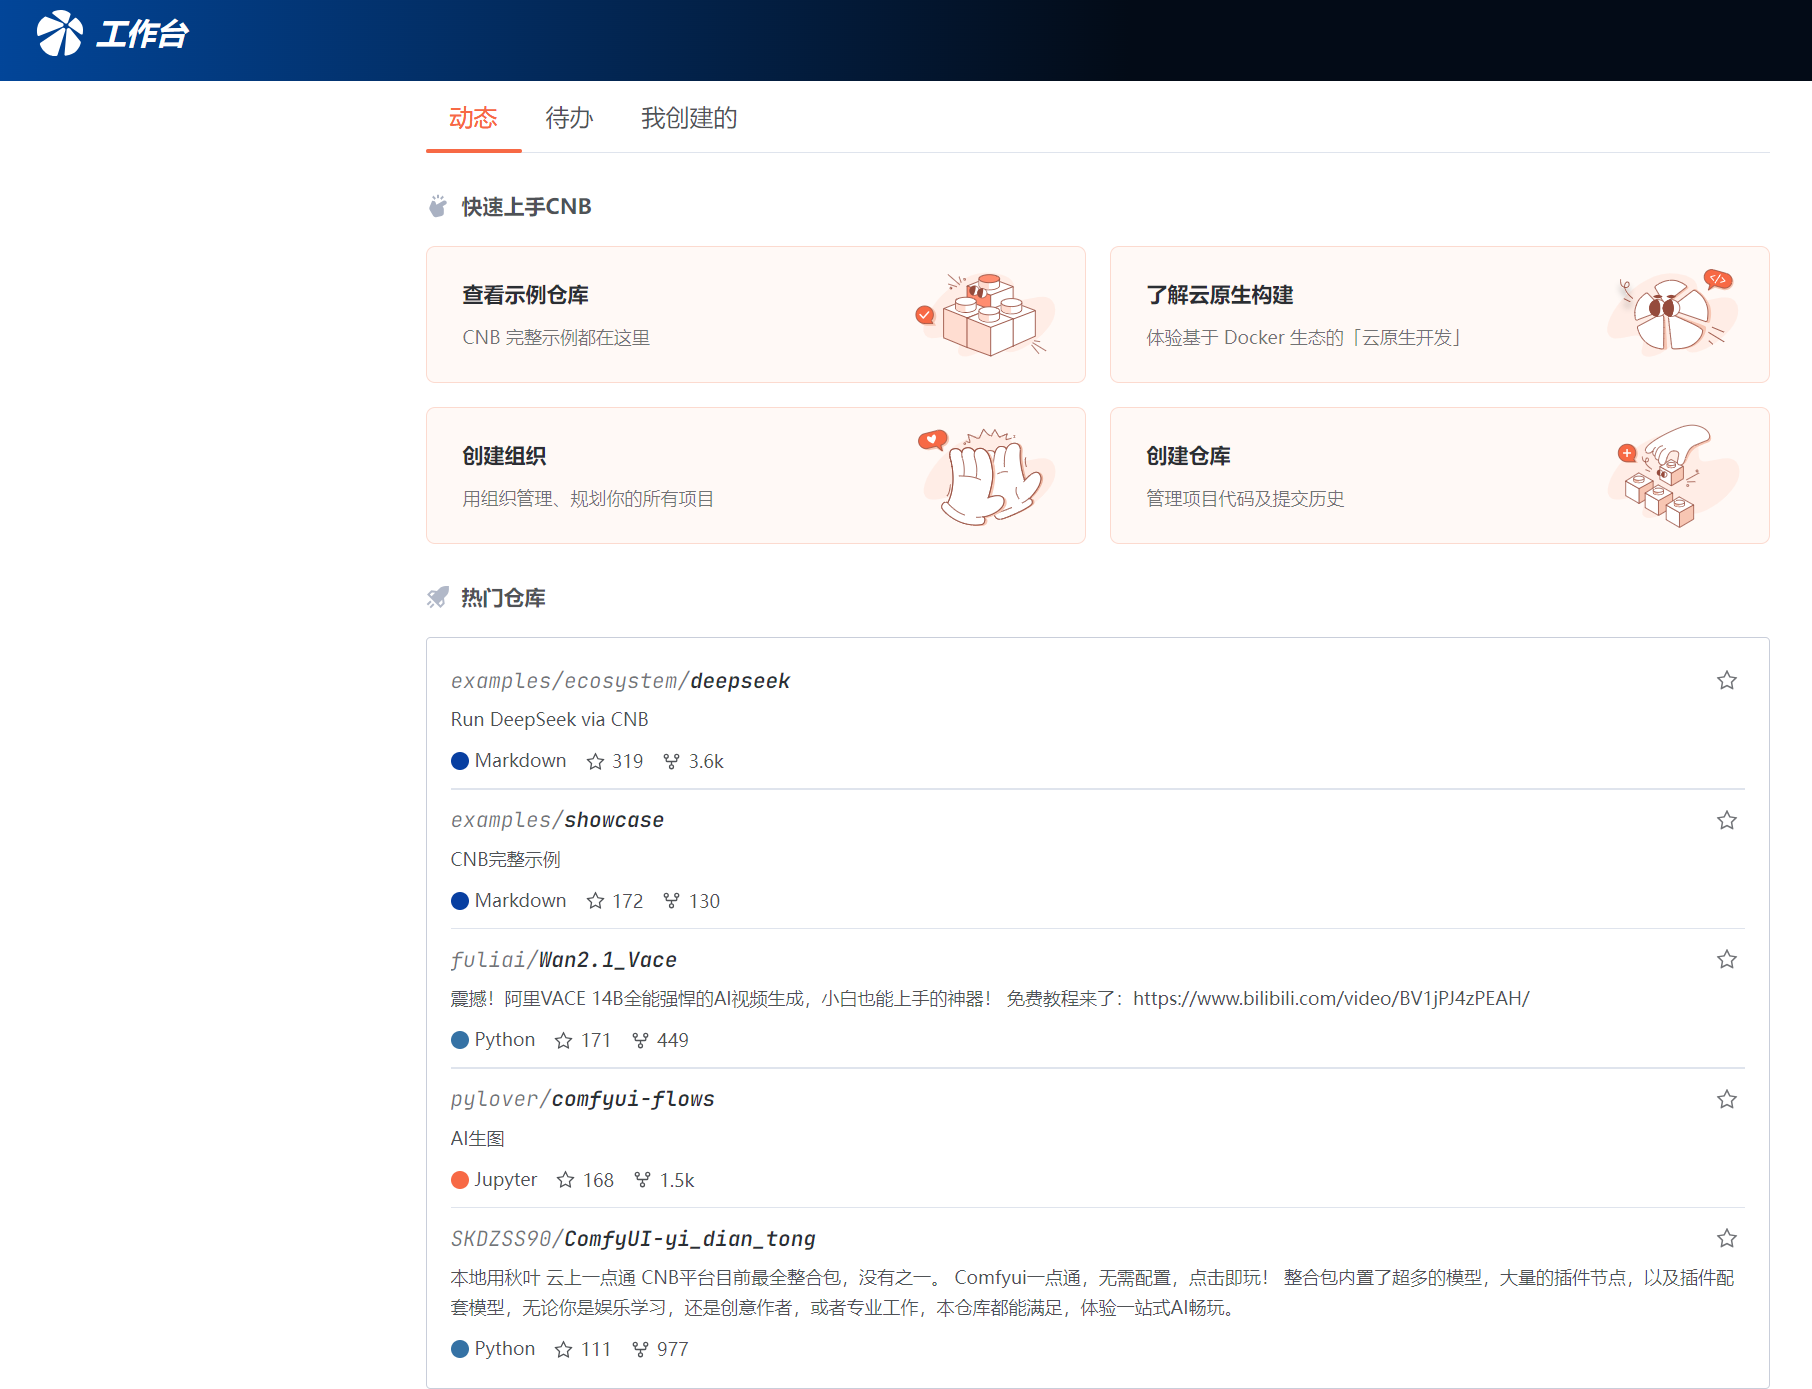Click the fork count icon for comfyui-flows
Screen dimensions: 1812x1389
(642, 1180)
